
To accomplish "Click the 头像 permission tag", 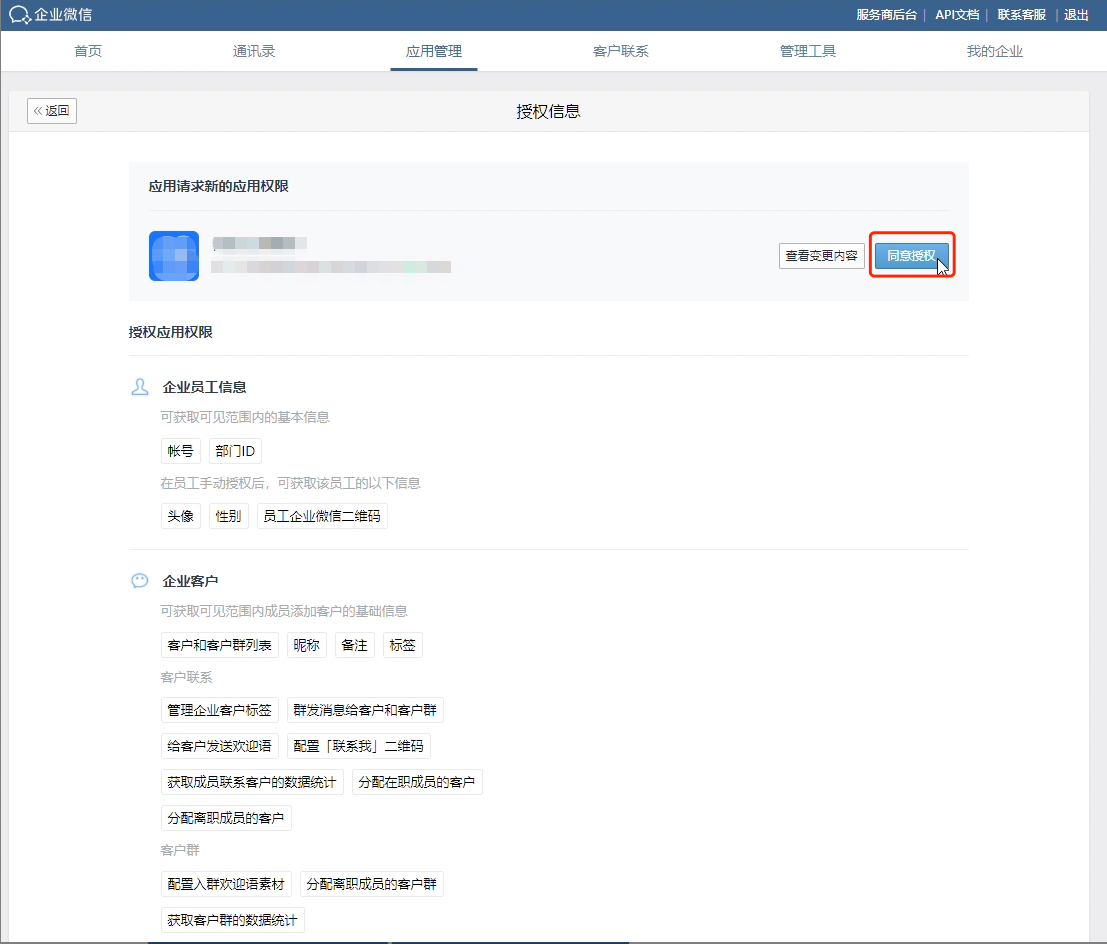I will (181, 516).
